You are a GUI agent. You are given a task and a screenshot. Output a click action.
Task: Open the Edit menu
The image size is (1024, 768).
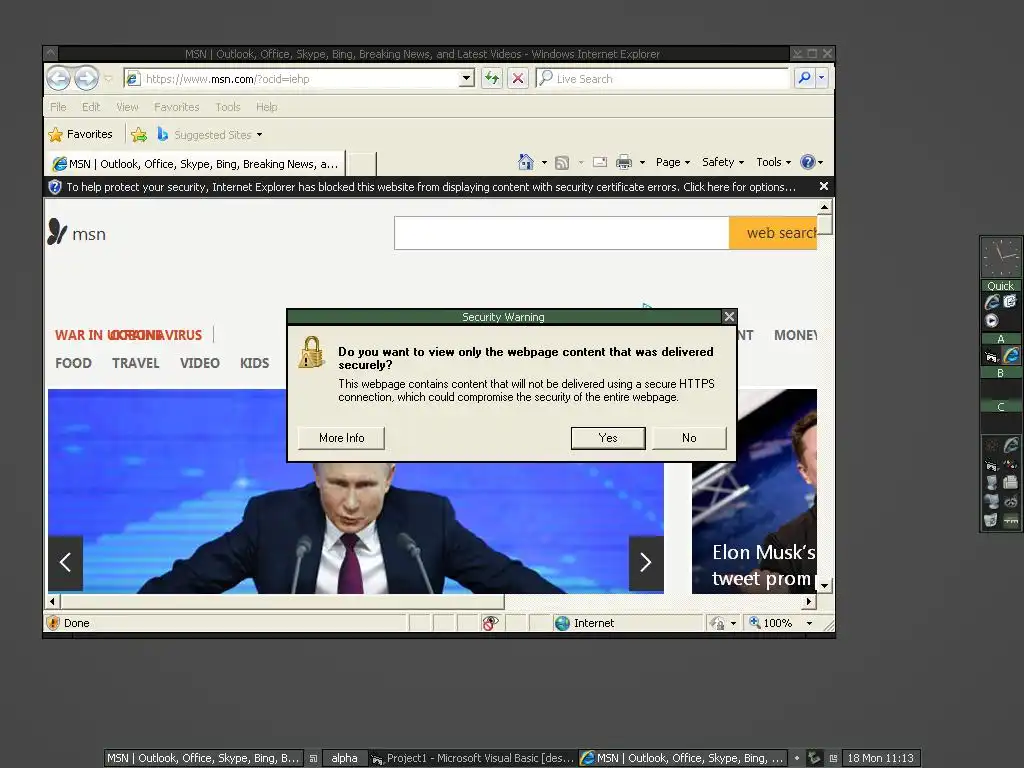(x=91, y=107)
